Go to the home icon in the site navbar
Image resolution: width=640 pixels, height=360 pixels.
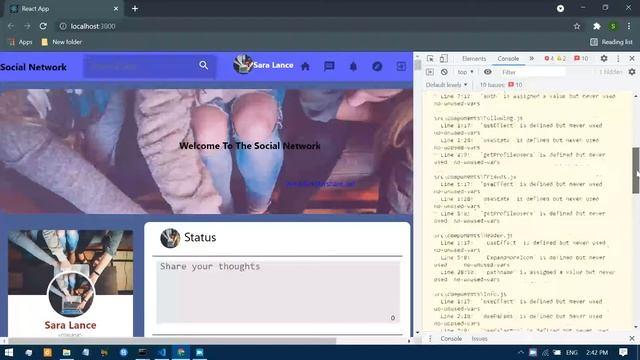coord(305,66)
